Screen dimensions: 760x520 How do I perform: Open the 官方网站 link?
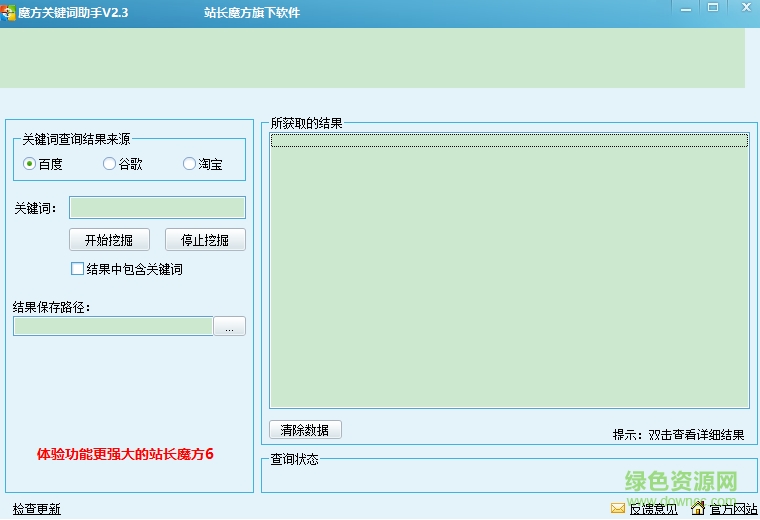coord(733,509)
